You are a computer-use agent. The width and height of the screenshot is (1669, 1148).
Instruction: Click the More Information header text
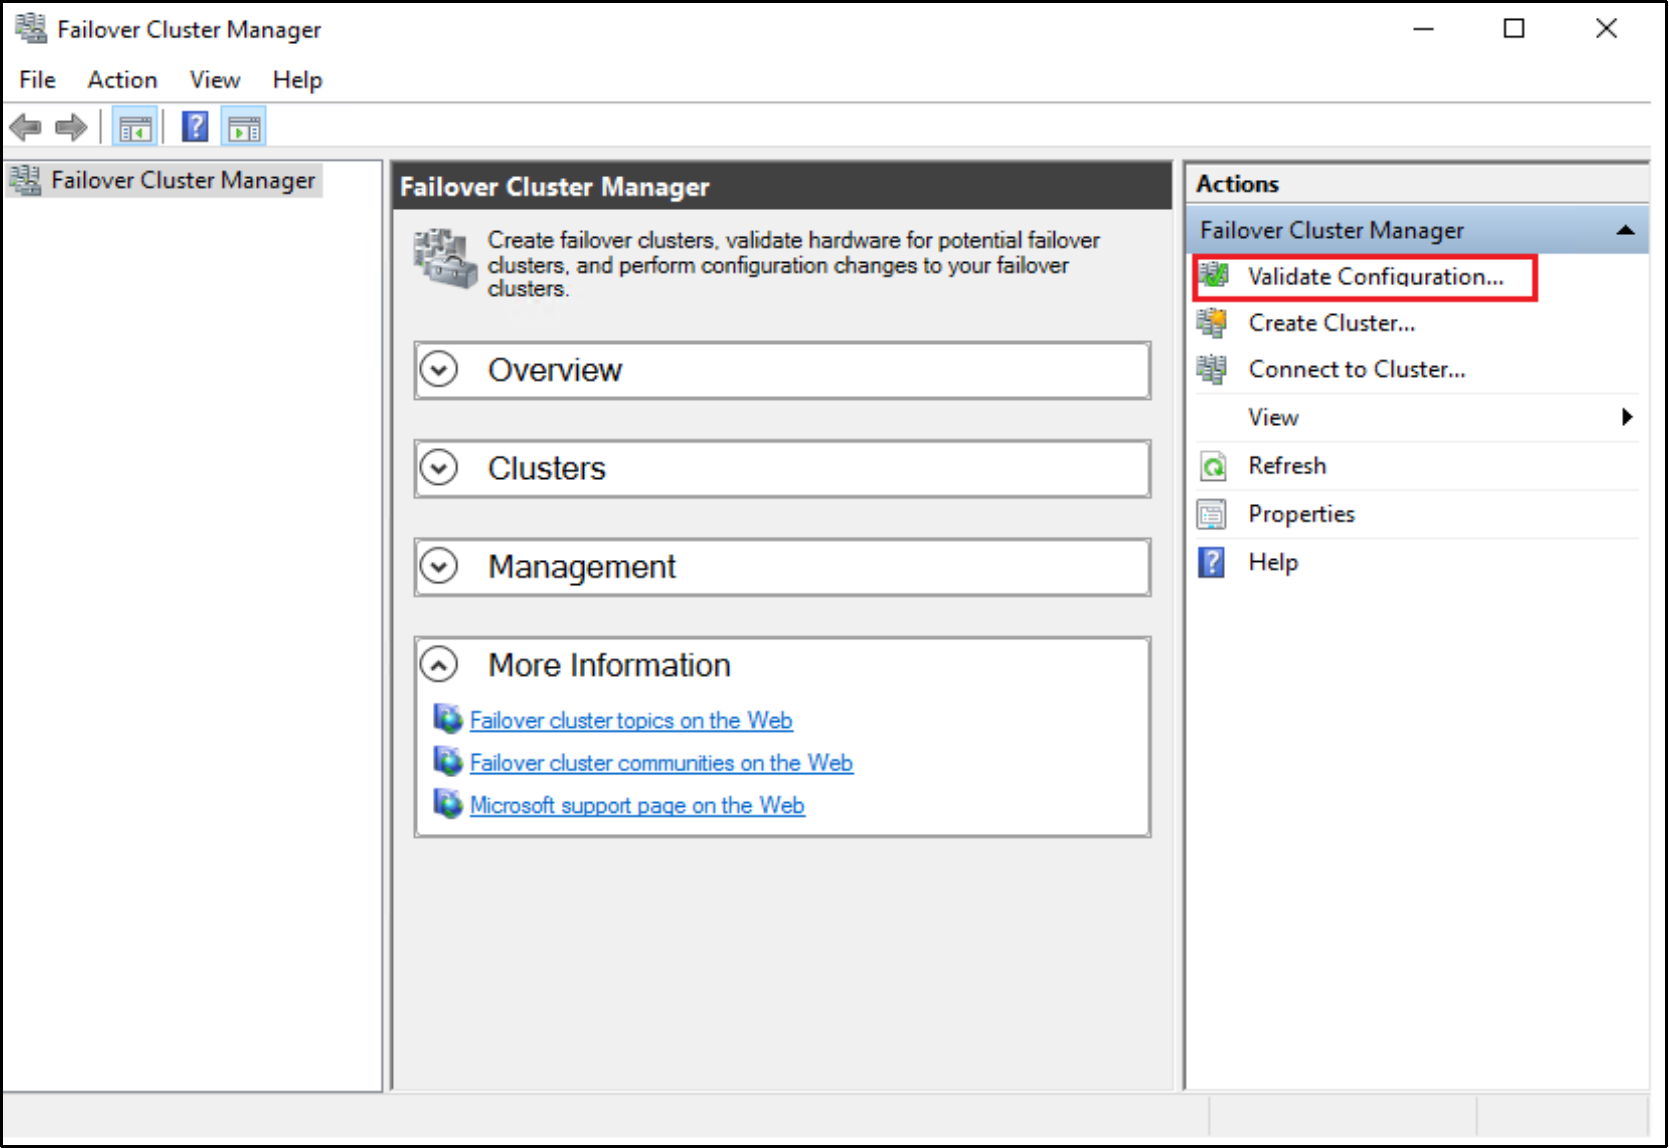click(609, 665)
